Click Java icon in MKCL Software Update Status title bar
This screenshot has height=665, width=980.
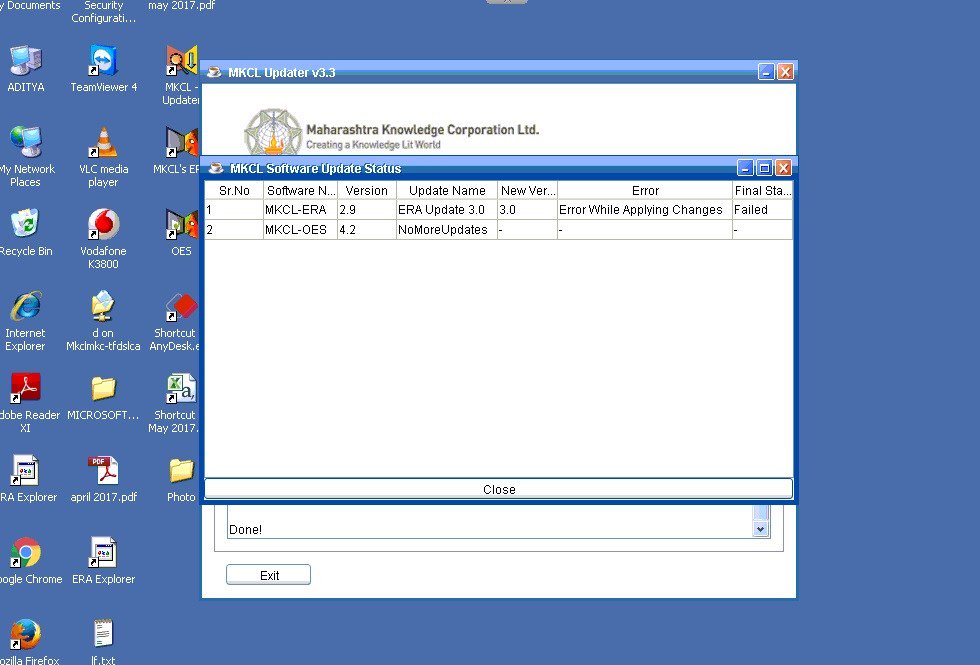tap(216, 168)
